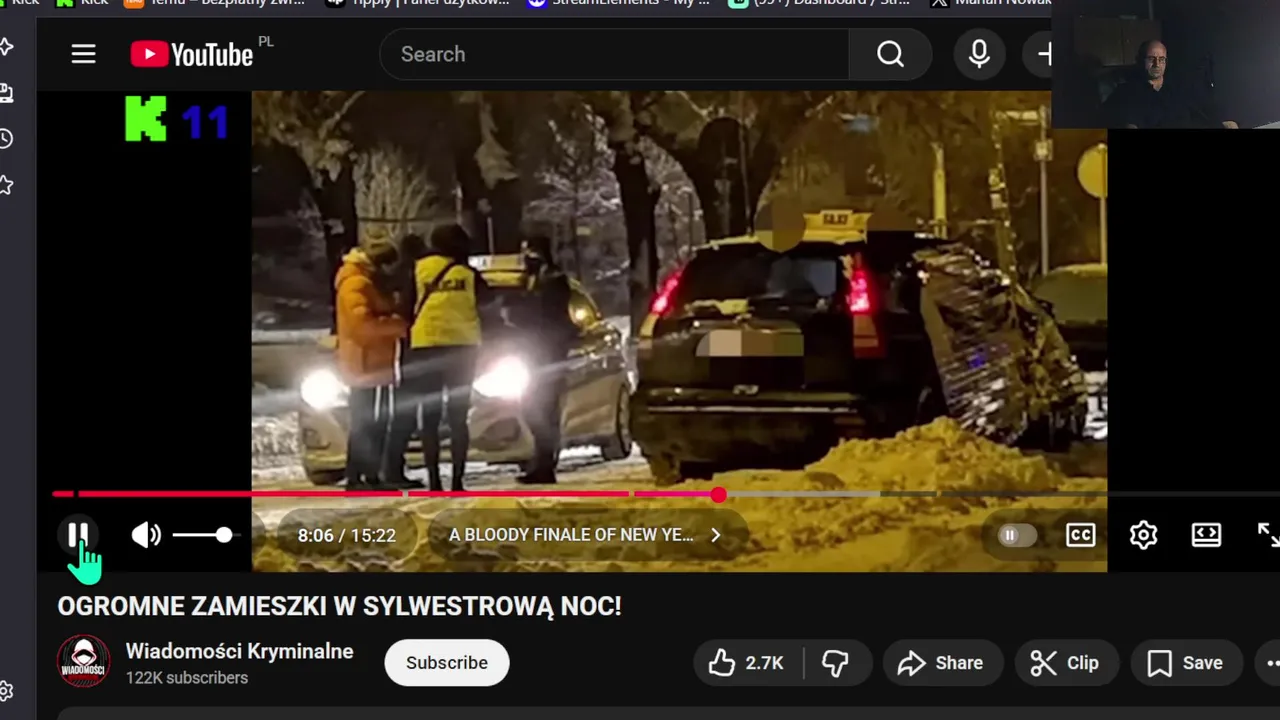The height and width of the screenshot is (720, 1280).
Task: Open history clock icon in browser sidebar
Action: pos(6,138)
